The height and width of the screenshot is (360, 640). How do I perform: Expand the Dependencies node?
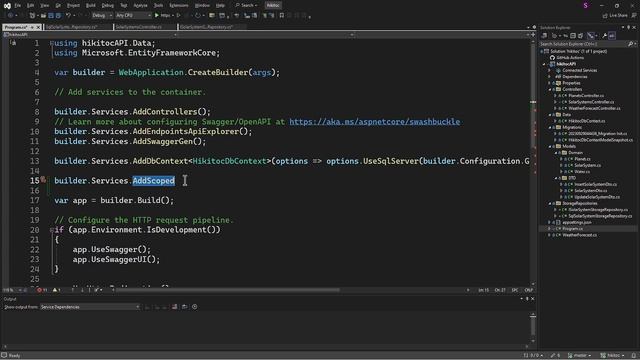[x=550, y=77]
